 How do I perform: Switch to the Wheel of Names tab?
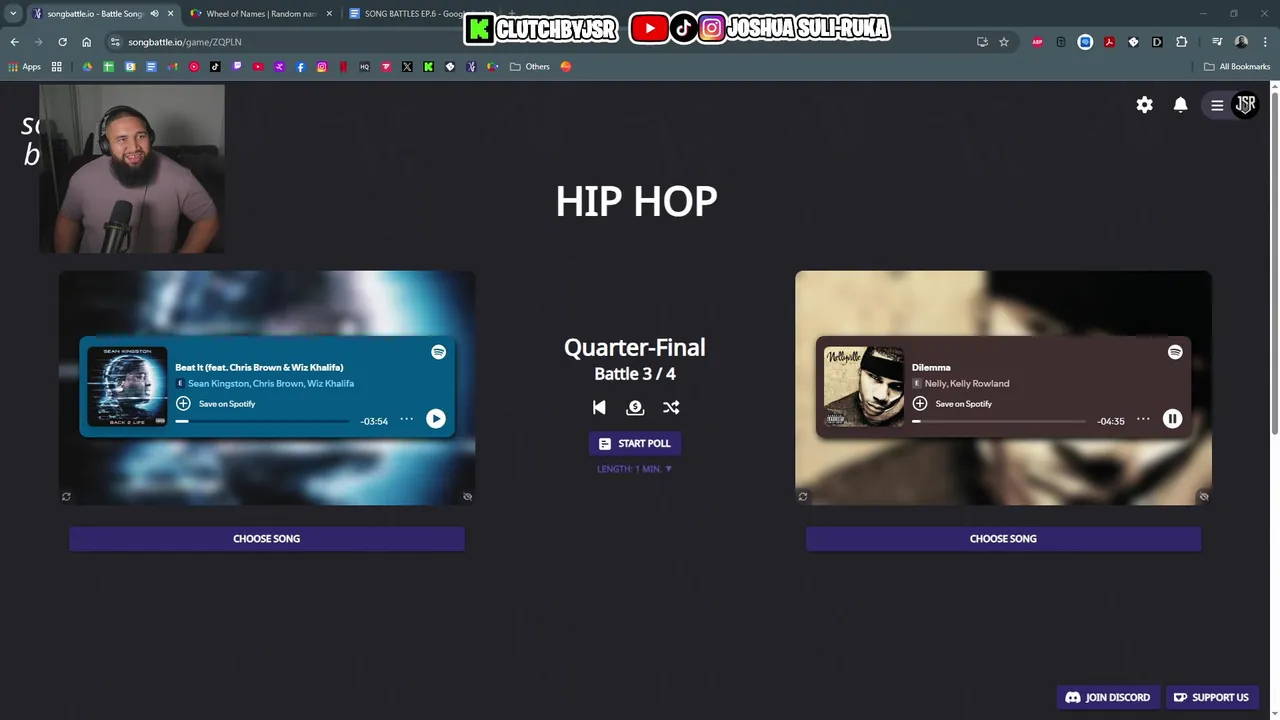(x=260, y=14)
